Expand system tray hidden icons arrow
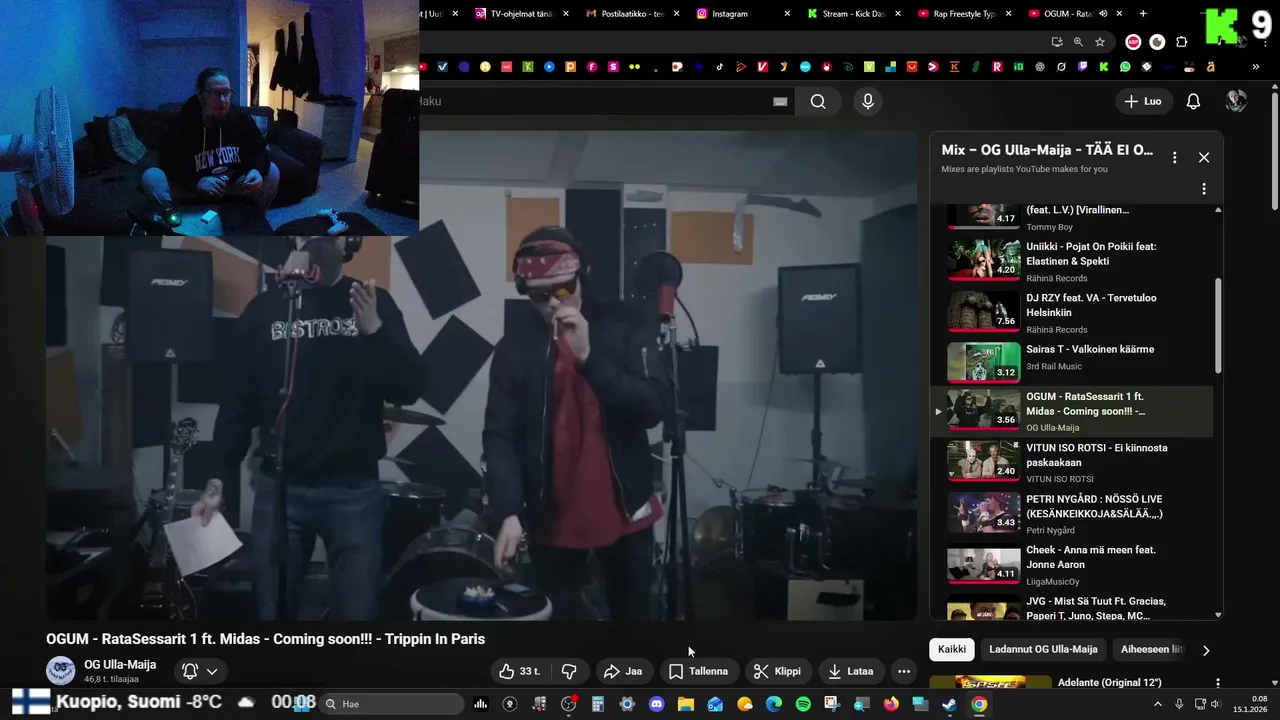1280x720 pixels. point(1159,704)
